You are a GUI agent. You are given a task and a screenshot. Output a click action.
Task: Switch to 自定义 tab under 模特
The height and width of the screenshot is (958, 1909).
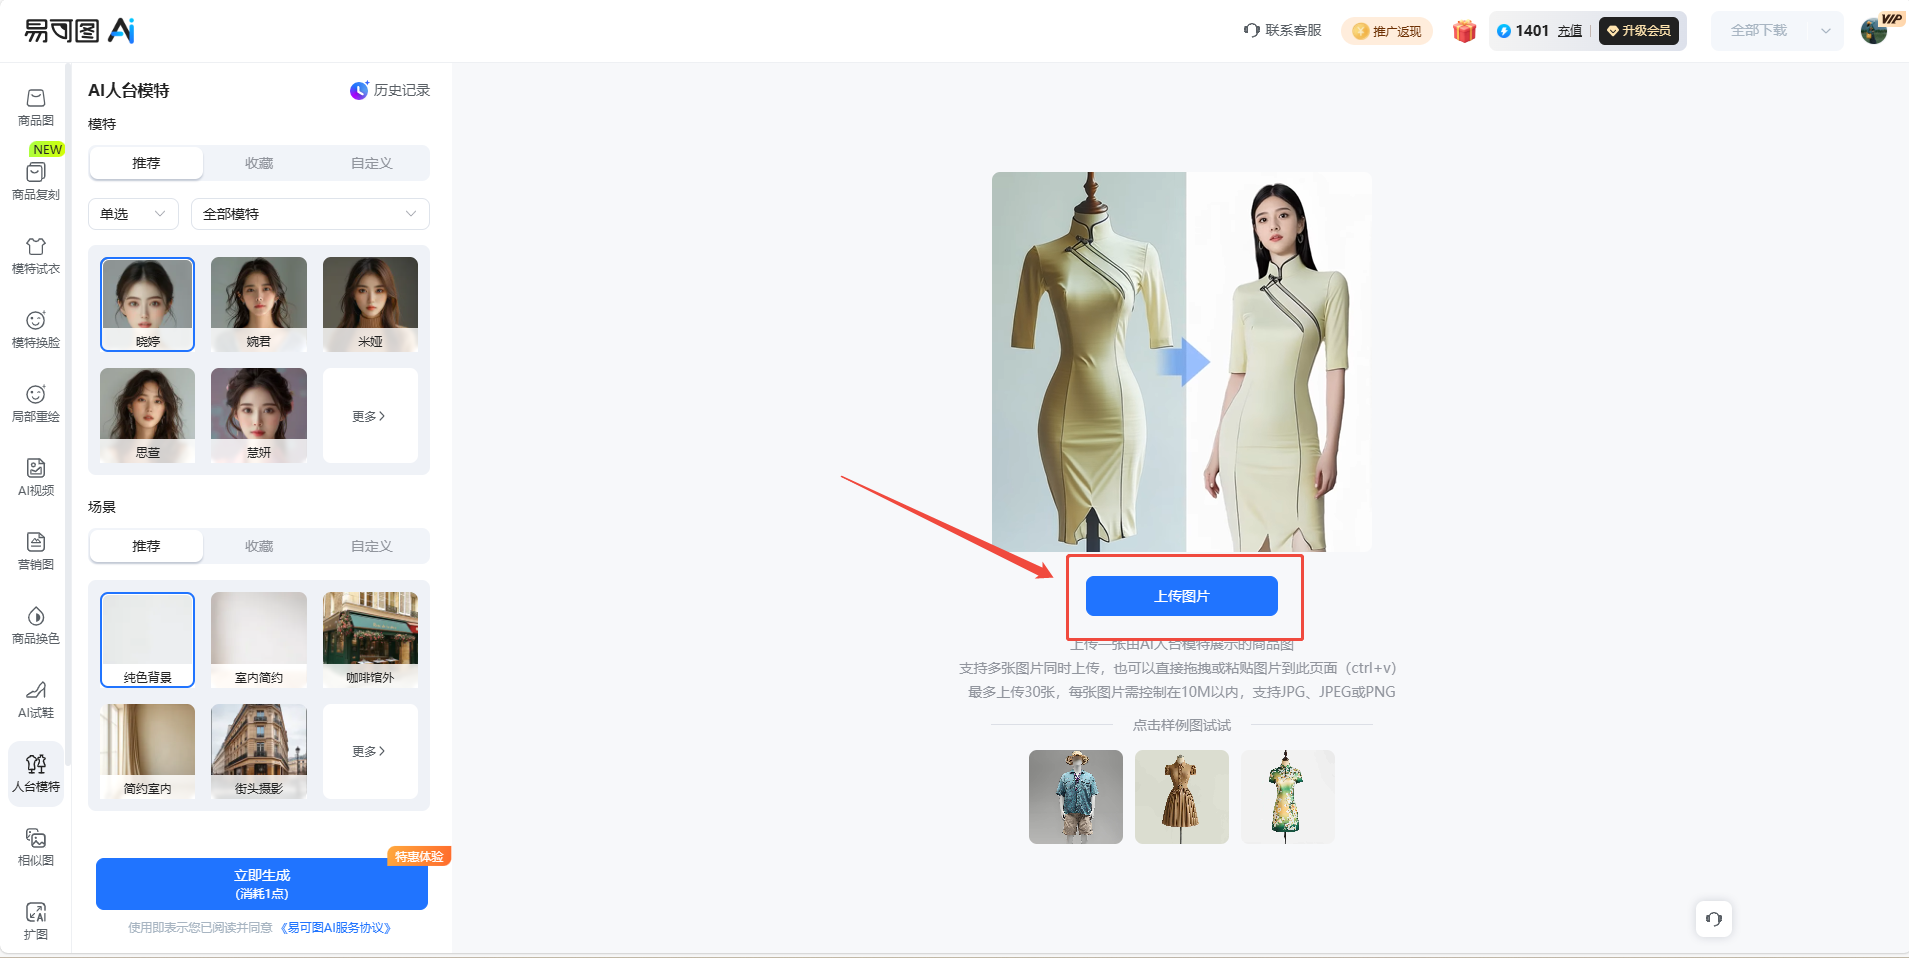(372, 163)
